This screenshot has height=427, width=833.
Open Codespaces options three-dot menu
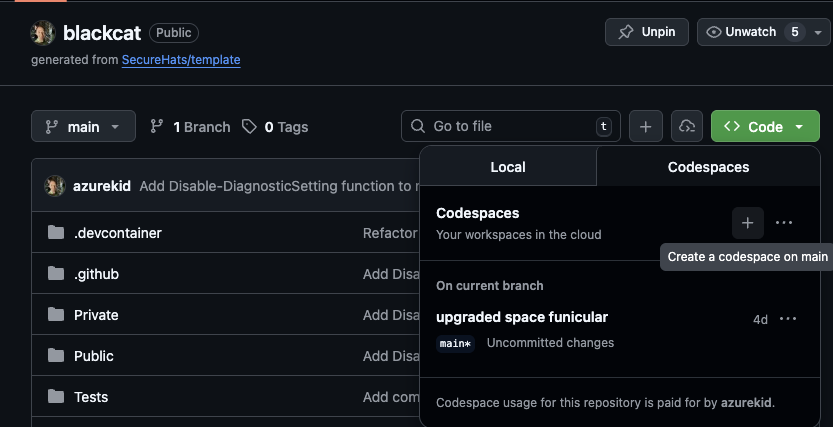(x=784, y=223)
